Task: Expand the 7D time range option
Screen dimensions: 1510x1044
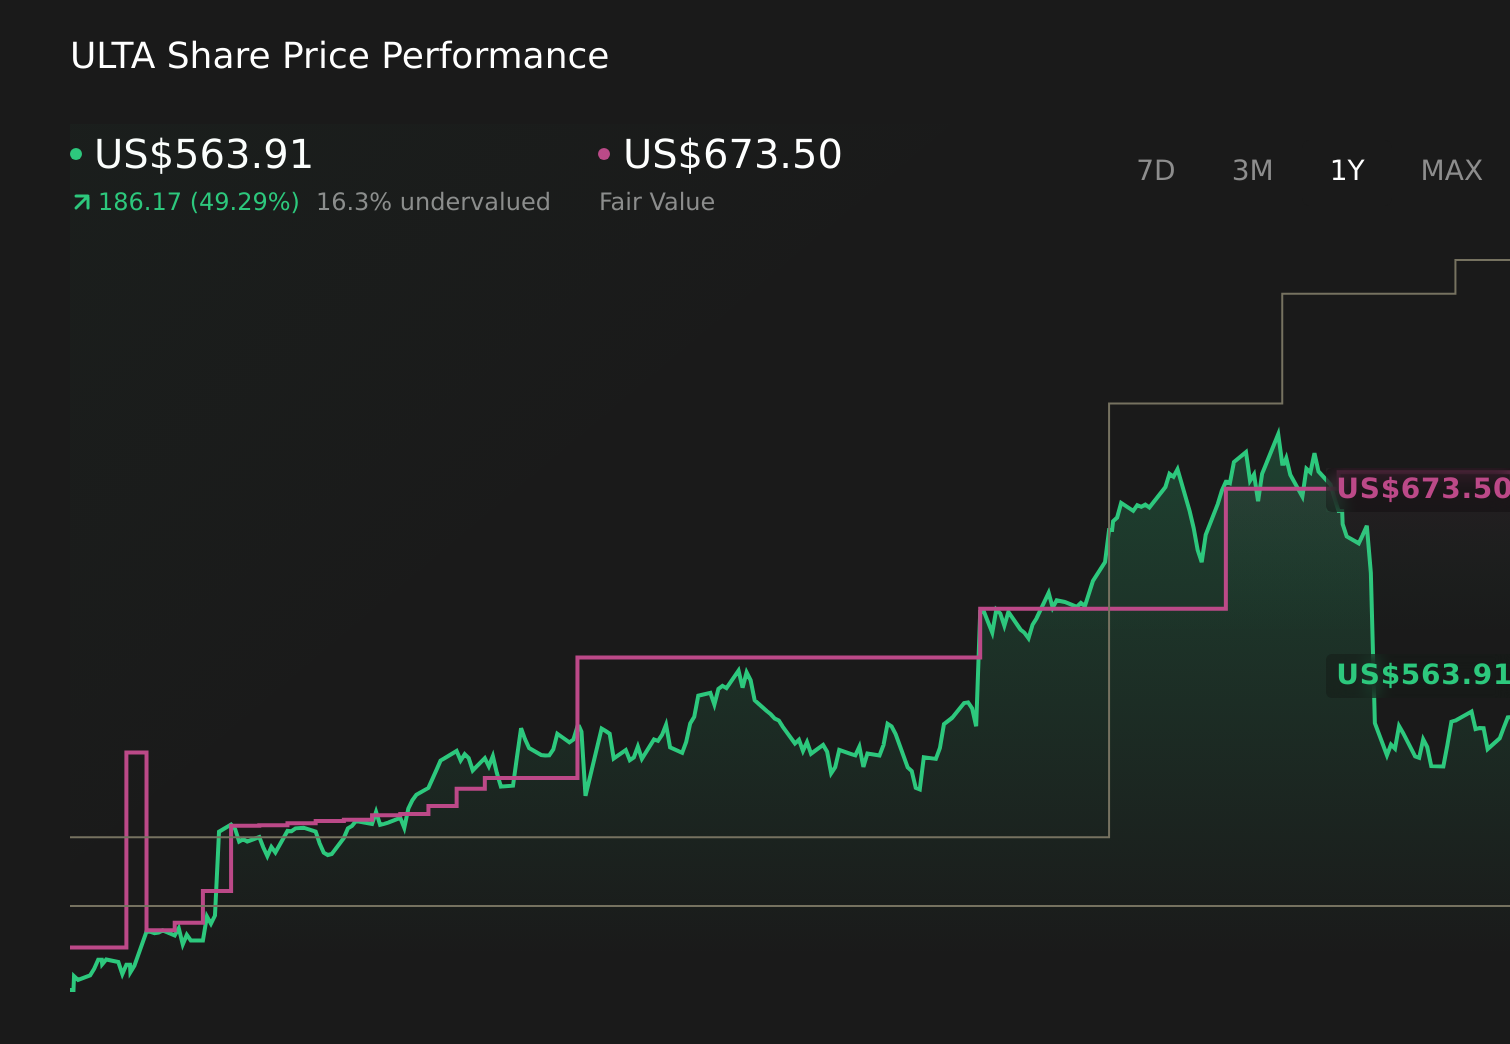Action: [x=1156, y=170]
